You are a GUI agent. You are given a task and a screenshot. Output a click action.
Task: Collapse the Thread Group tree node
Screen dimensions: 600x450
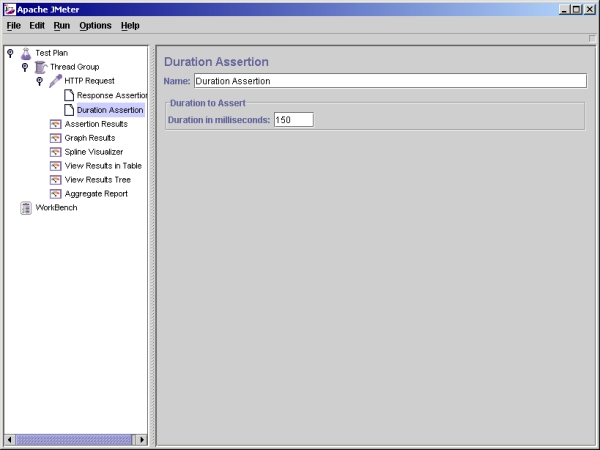[x=25, y=67]
